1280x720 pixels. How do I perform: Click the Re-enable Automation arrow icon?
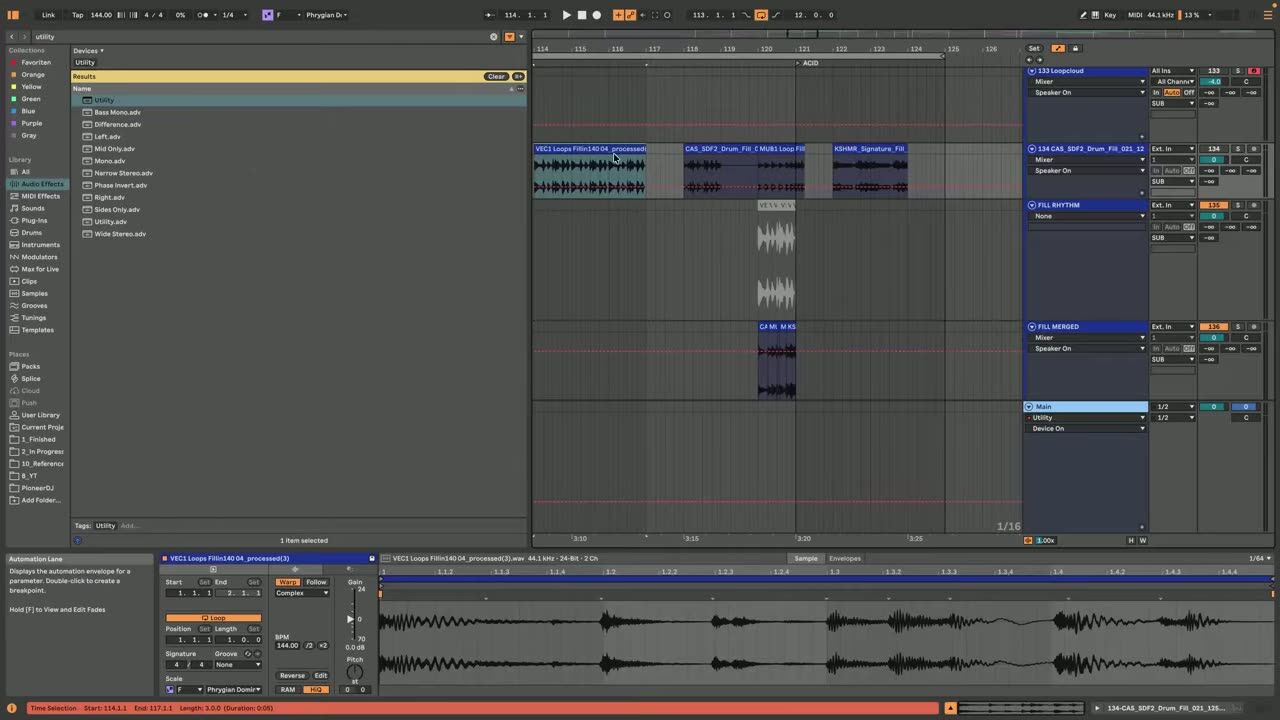point(642,15)
